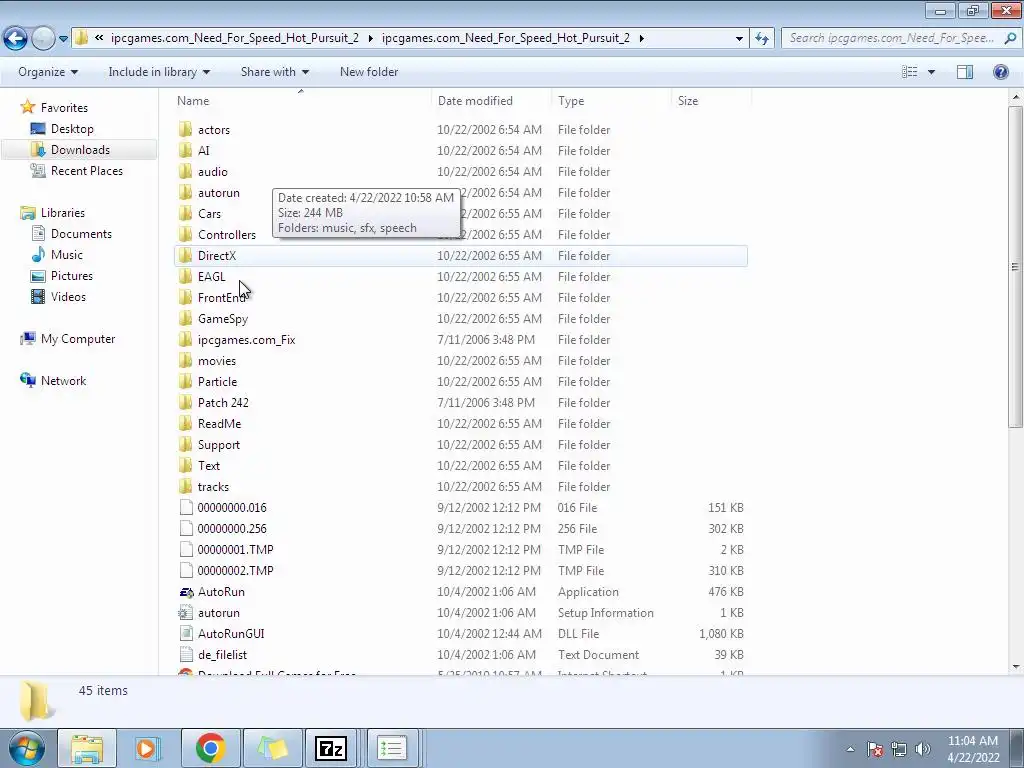Viewport: 1024px width, 768px height.
Task: Click the vertical scrollbar down arrow
Action: [1016, 667]
